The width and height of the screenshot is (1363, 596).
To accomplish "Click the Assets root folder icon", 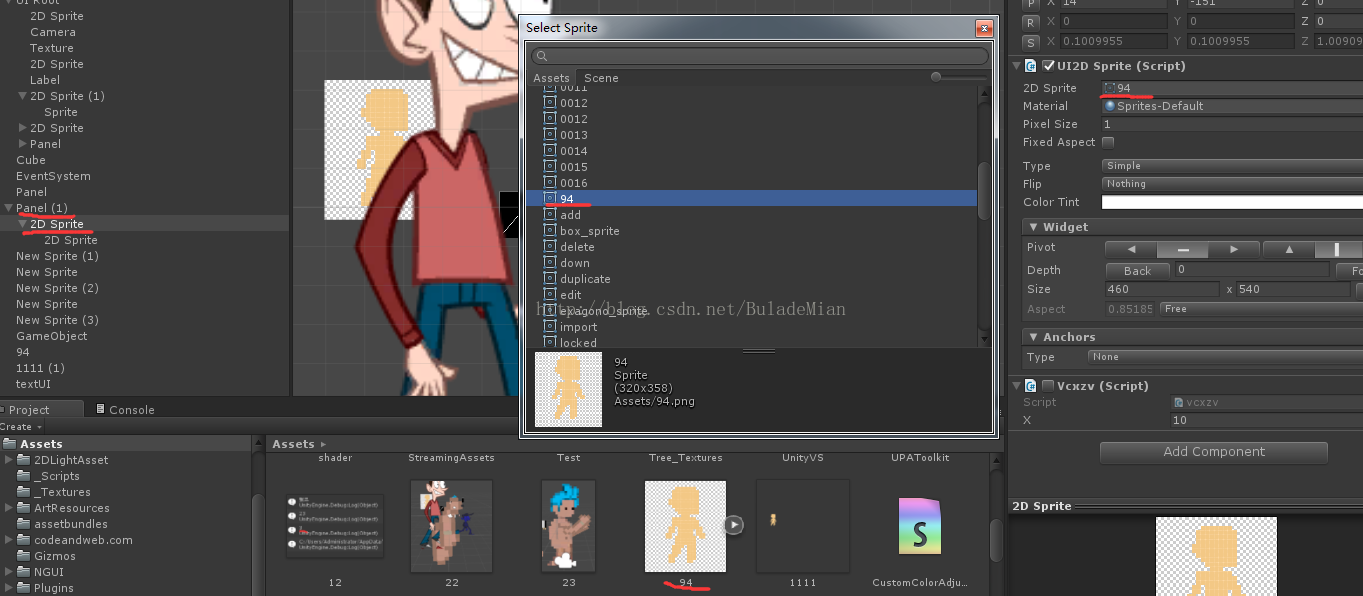I will (x=9, y=444).
